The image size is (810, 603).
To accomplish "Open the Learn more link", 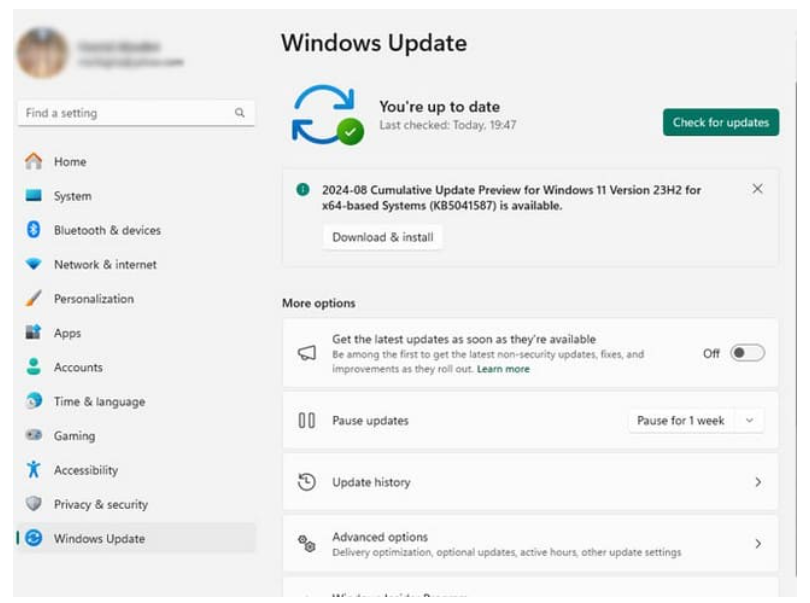I will (503, 369).
